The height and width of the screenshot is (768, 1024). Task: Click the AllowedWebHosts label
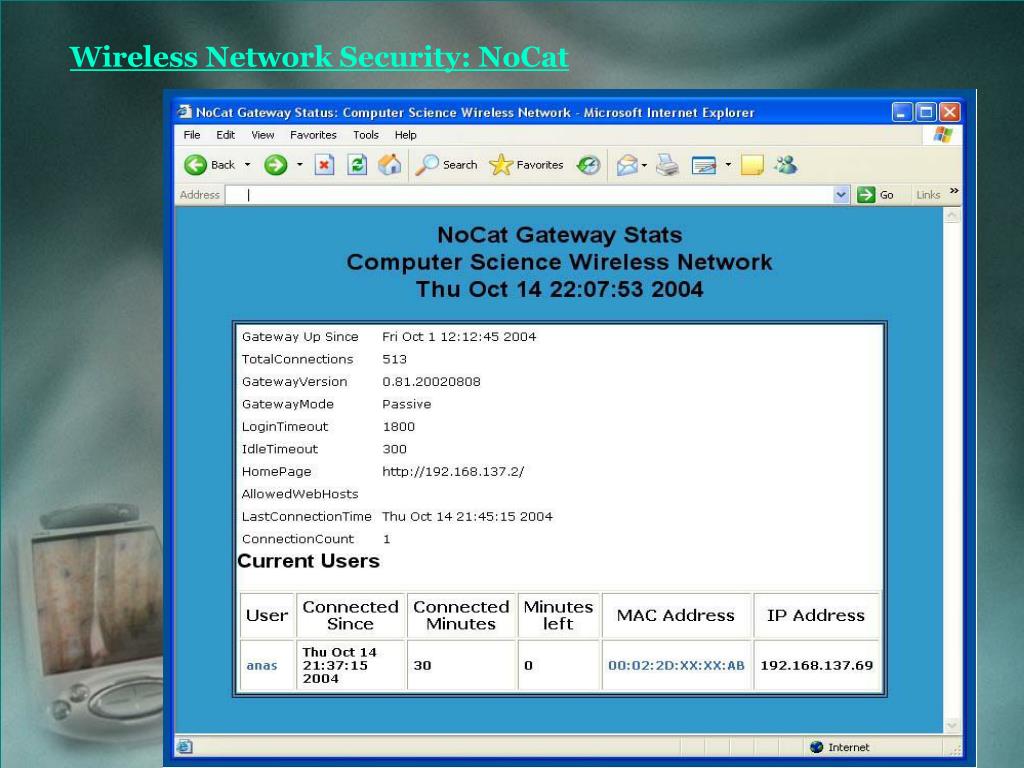point(300,494)
